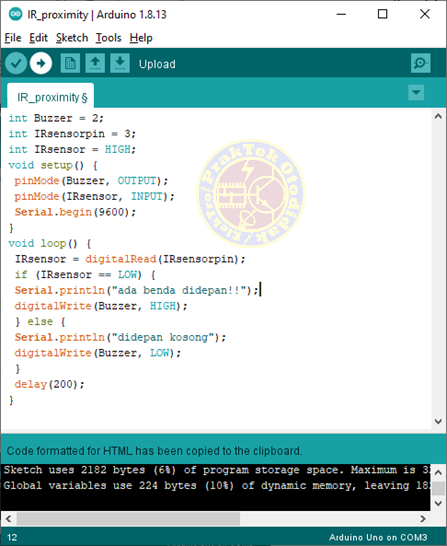Screen dimensions: 447x546
Task: Click 'void loop() {' line
Action: [x=50, y=243]
